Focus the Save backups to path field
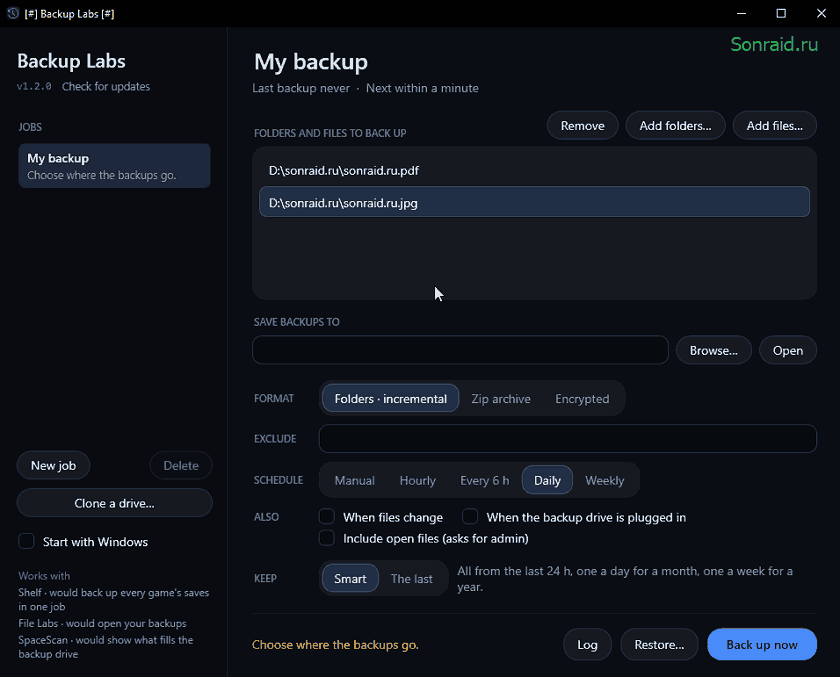This screenshot has width=840, height=677. pyautogui.click(x=460, y=350)
